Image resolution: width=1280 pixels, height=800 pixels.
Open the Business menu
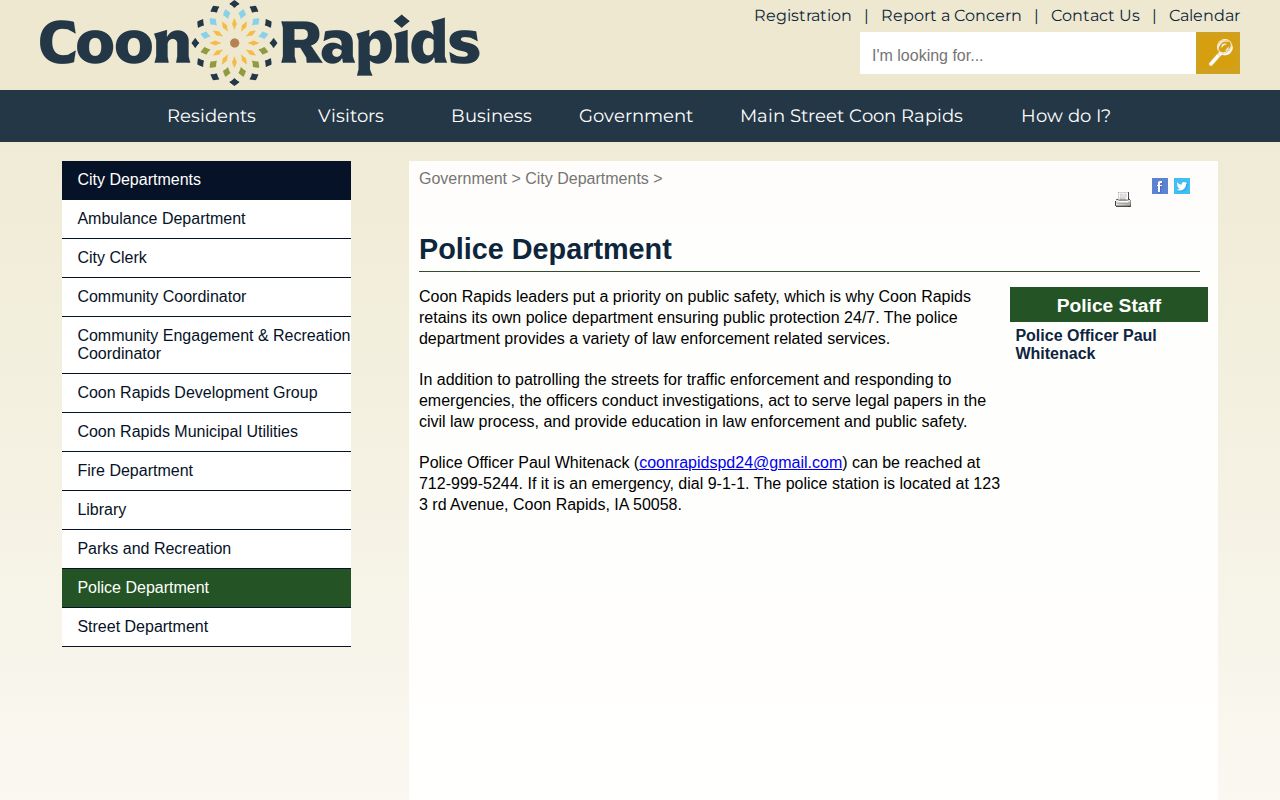tap(491, 116)
